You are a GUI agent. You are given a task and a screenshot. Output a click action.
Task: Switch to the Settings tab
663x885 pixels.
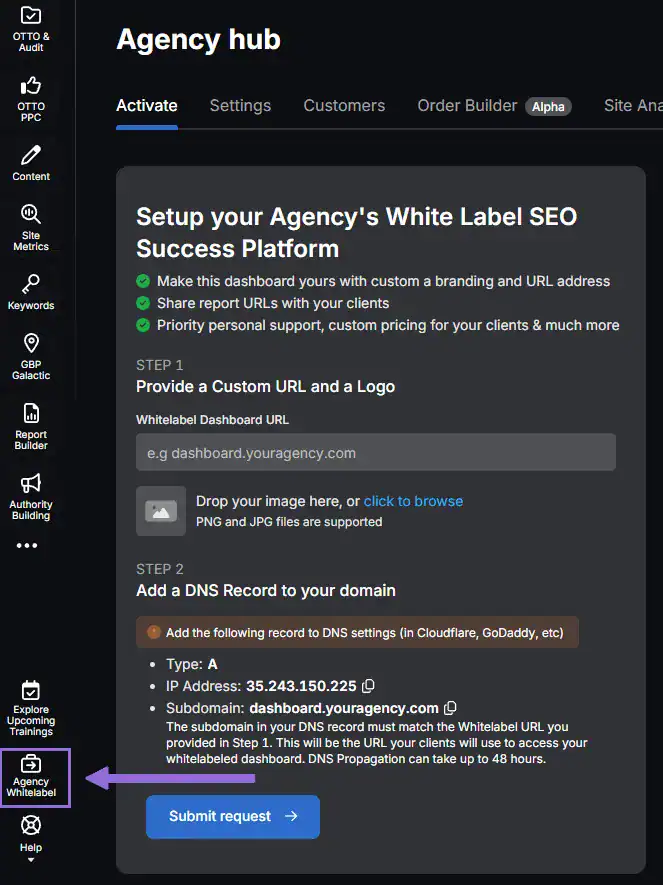click(240, 105)
